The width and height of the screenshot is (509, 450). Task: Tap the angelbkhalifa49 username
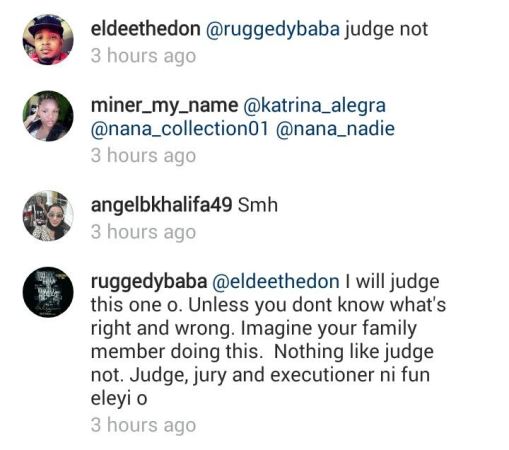(161, 205)
